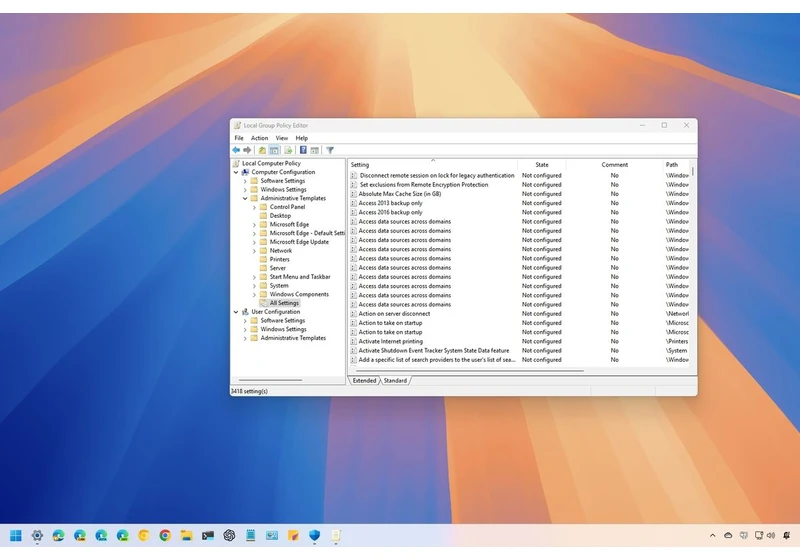Collapse the Computer Configuration node
Image resolution: width=800 pixels, height=560 pixels.
point(236,172)
